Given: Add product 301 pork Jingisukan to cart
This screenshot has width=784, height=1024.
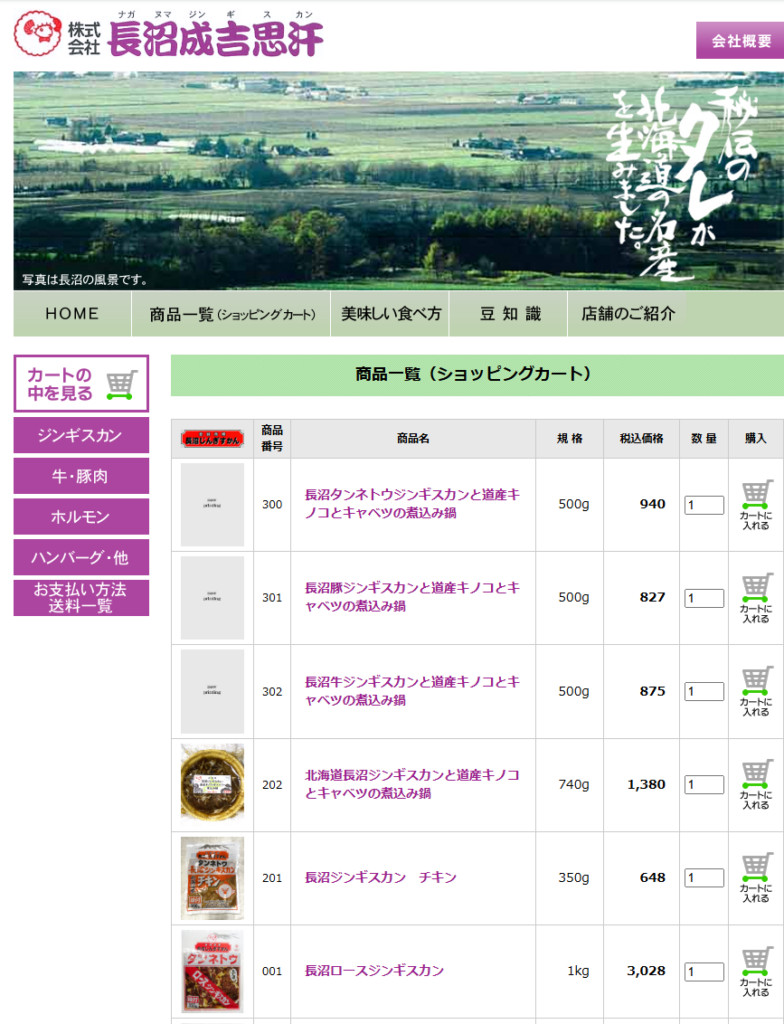Looking at the screenshot, I should coord(756,597).
